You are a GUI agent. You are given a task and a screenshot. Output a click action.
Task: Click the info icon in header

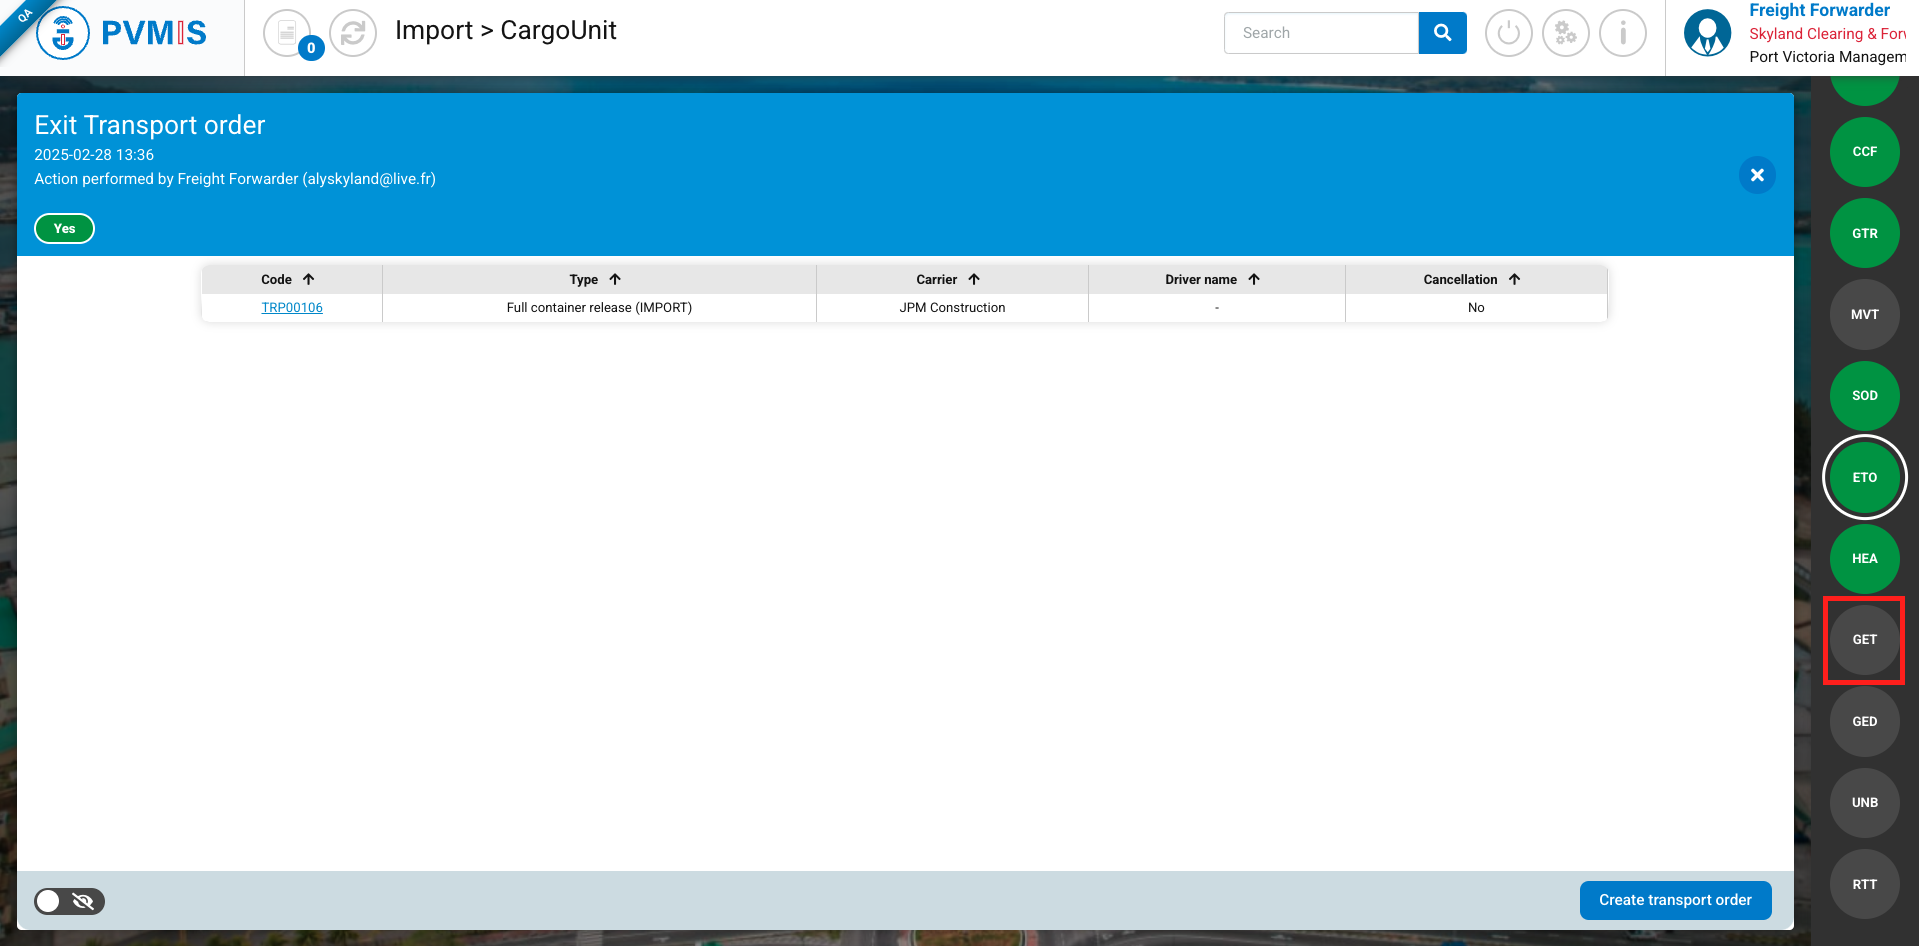pos(1622,33)
